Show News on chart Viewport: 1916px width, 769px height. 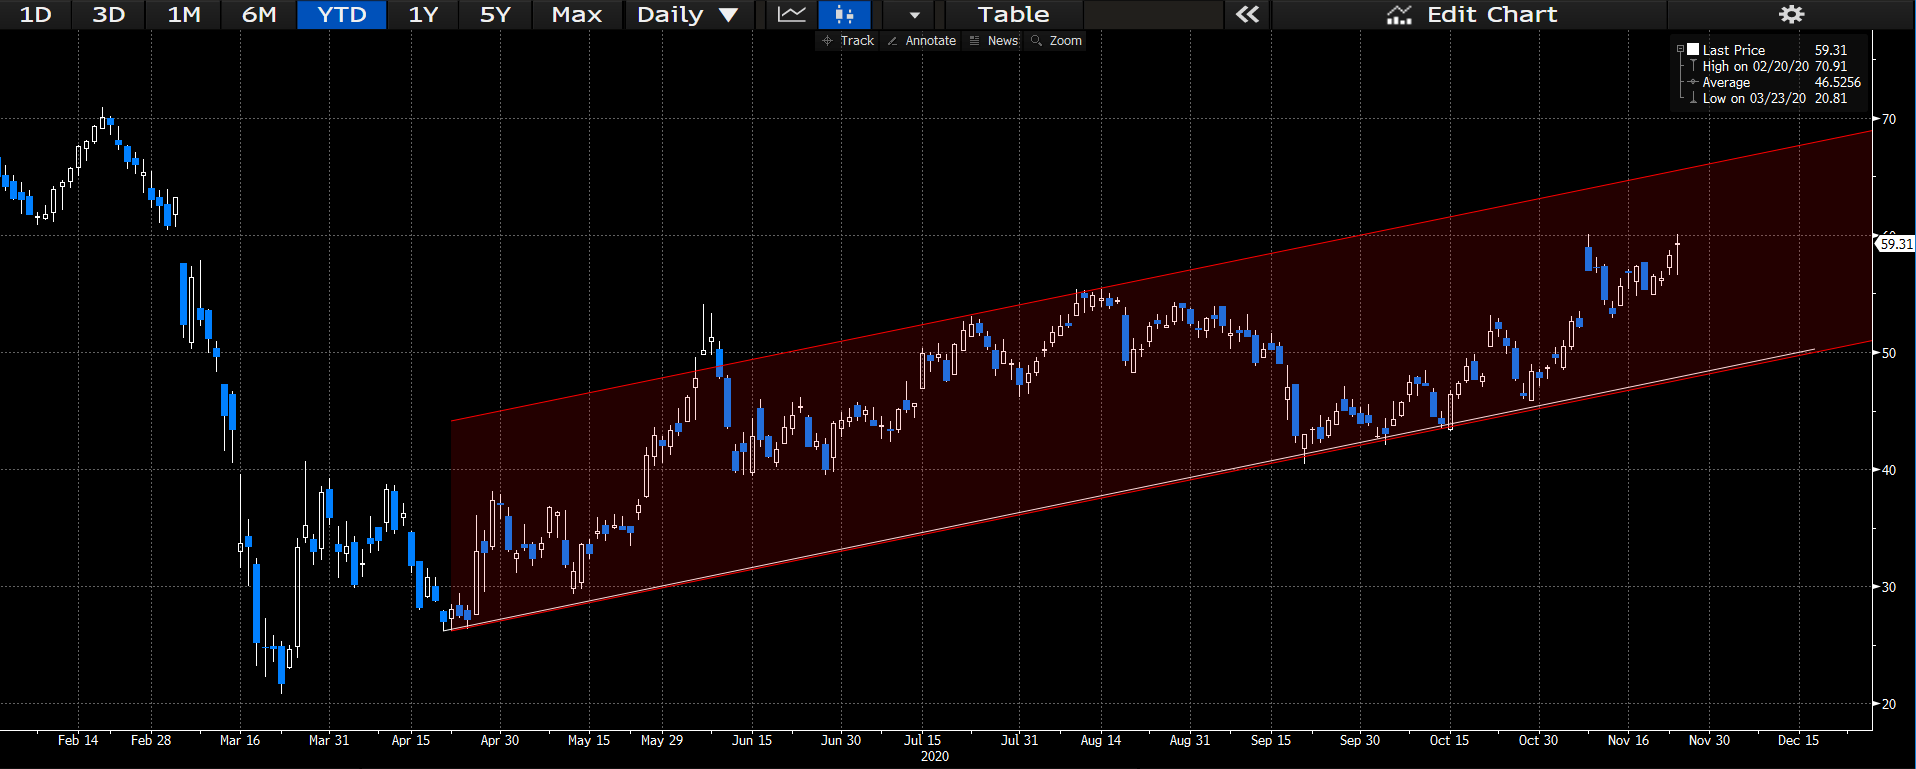click(993, 41)
